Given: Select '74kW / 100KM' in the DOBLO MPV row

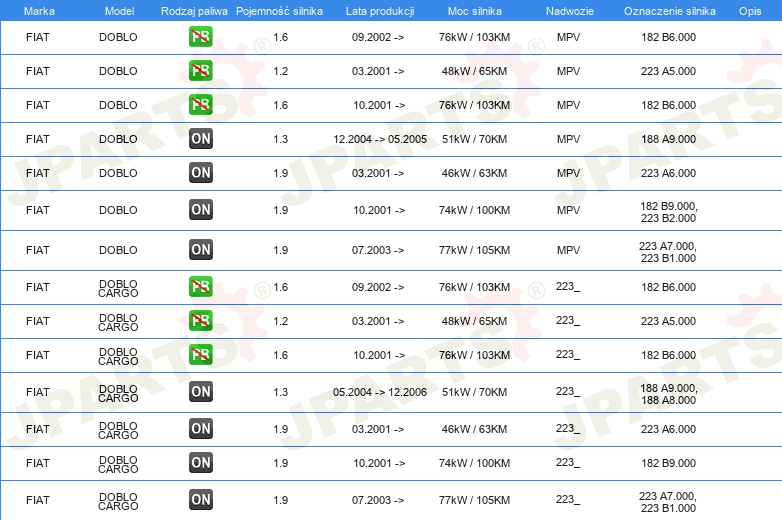Looking at the screenshot, I should click(x=474, y=210).
